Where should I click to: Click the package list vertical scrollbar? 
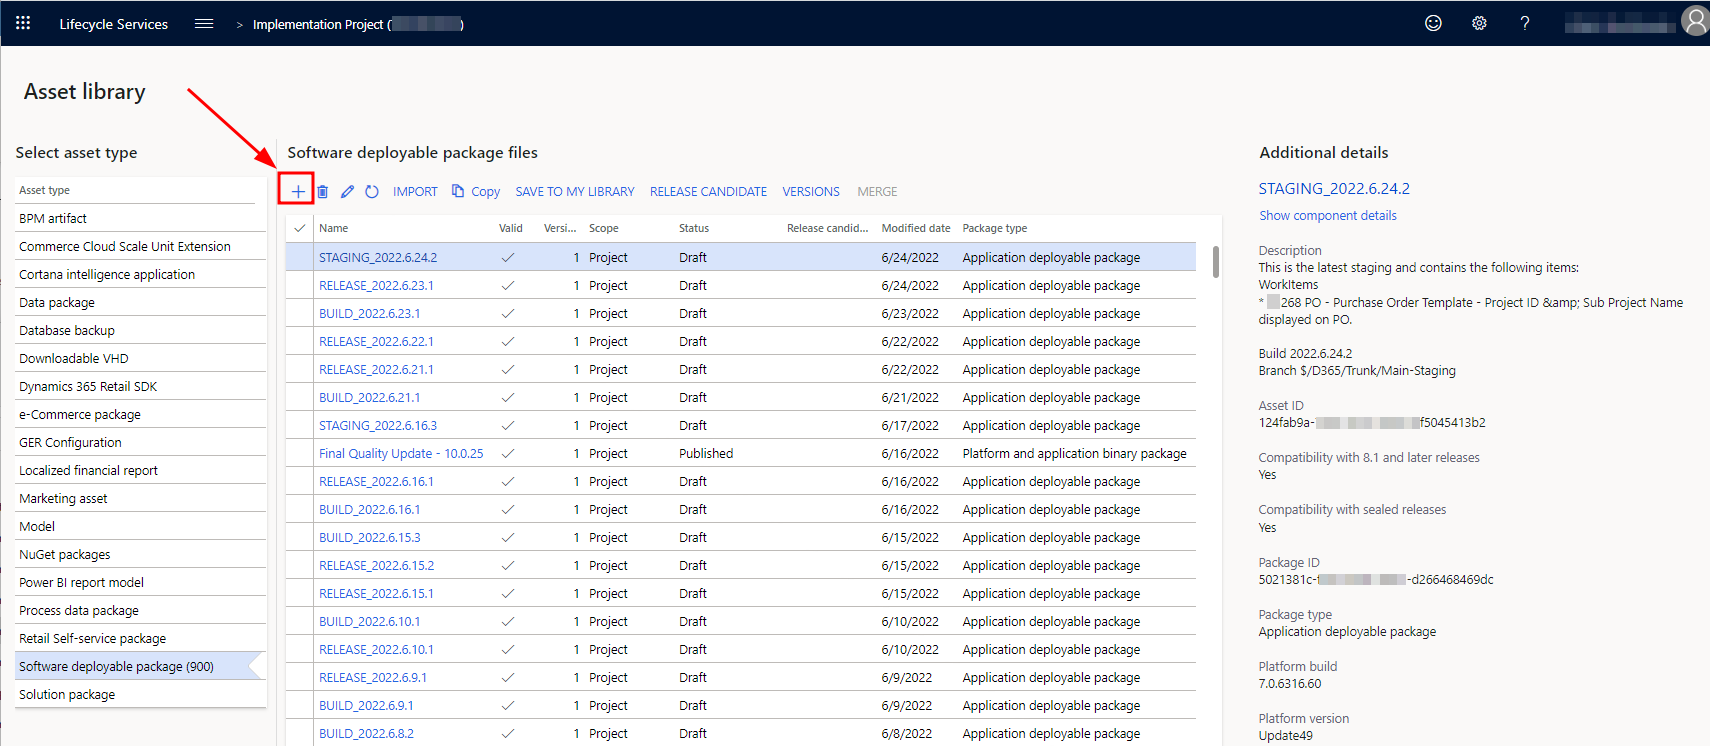coord(1215,262)
